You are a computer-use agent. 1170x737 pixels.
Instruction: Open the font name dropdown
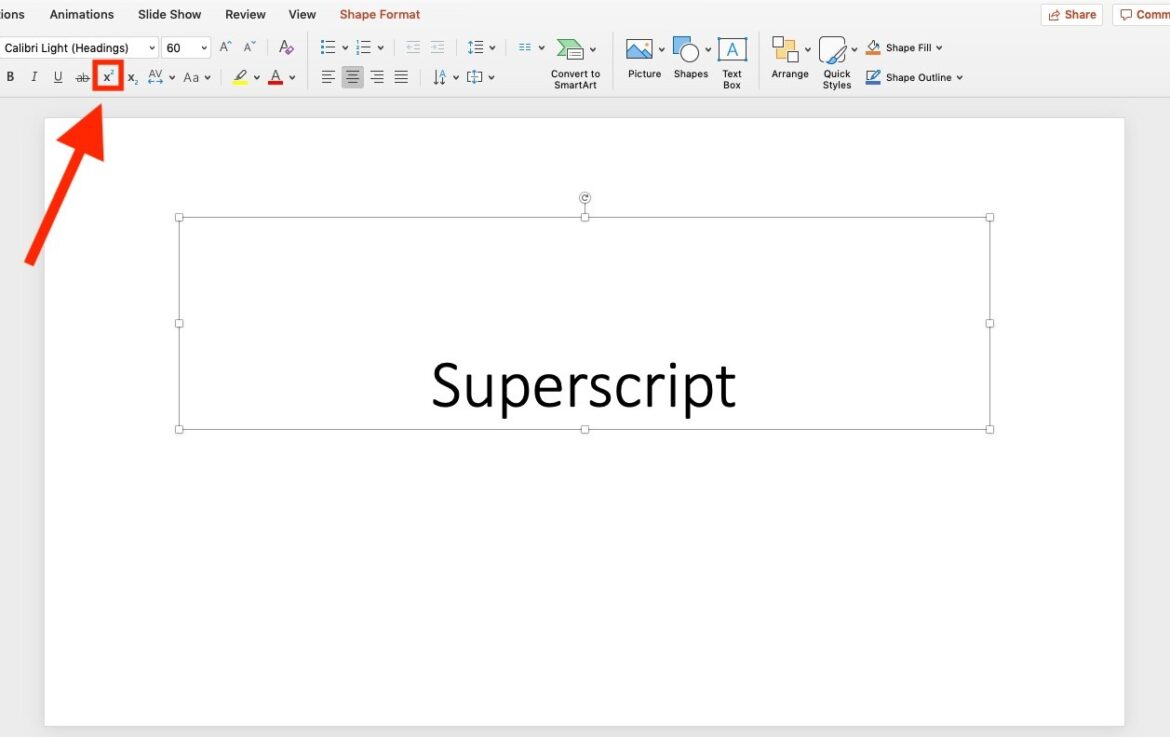[152, 48]
